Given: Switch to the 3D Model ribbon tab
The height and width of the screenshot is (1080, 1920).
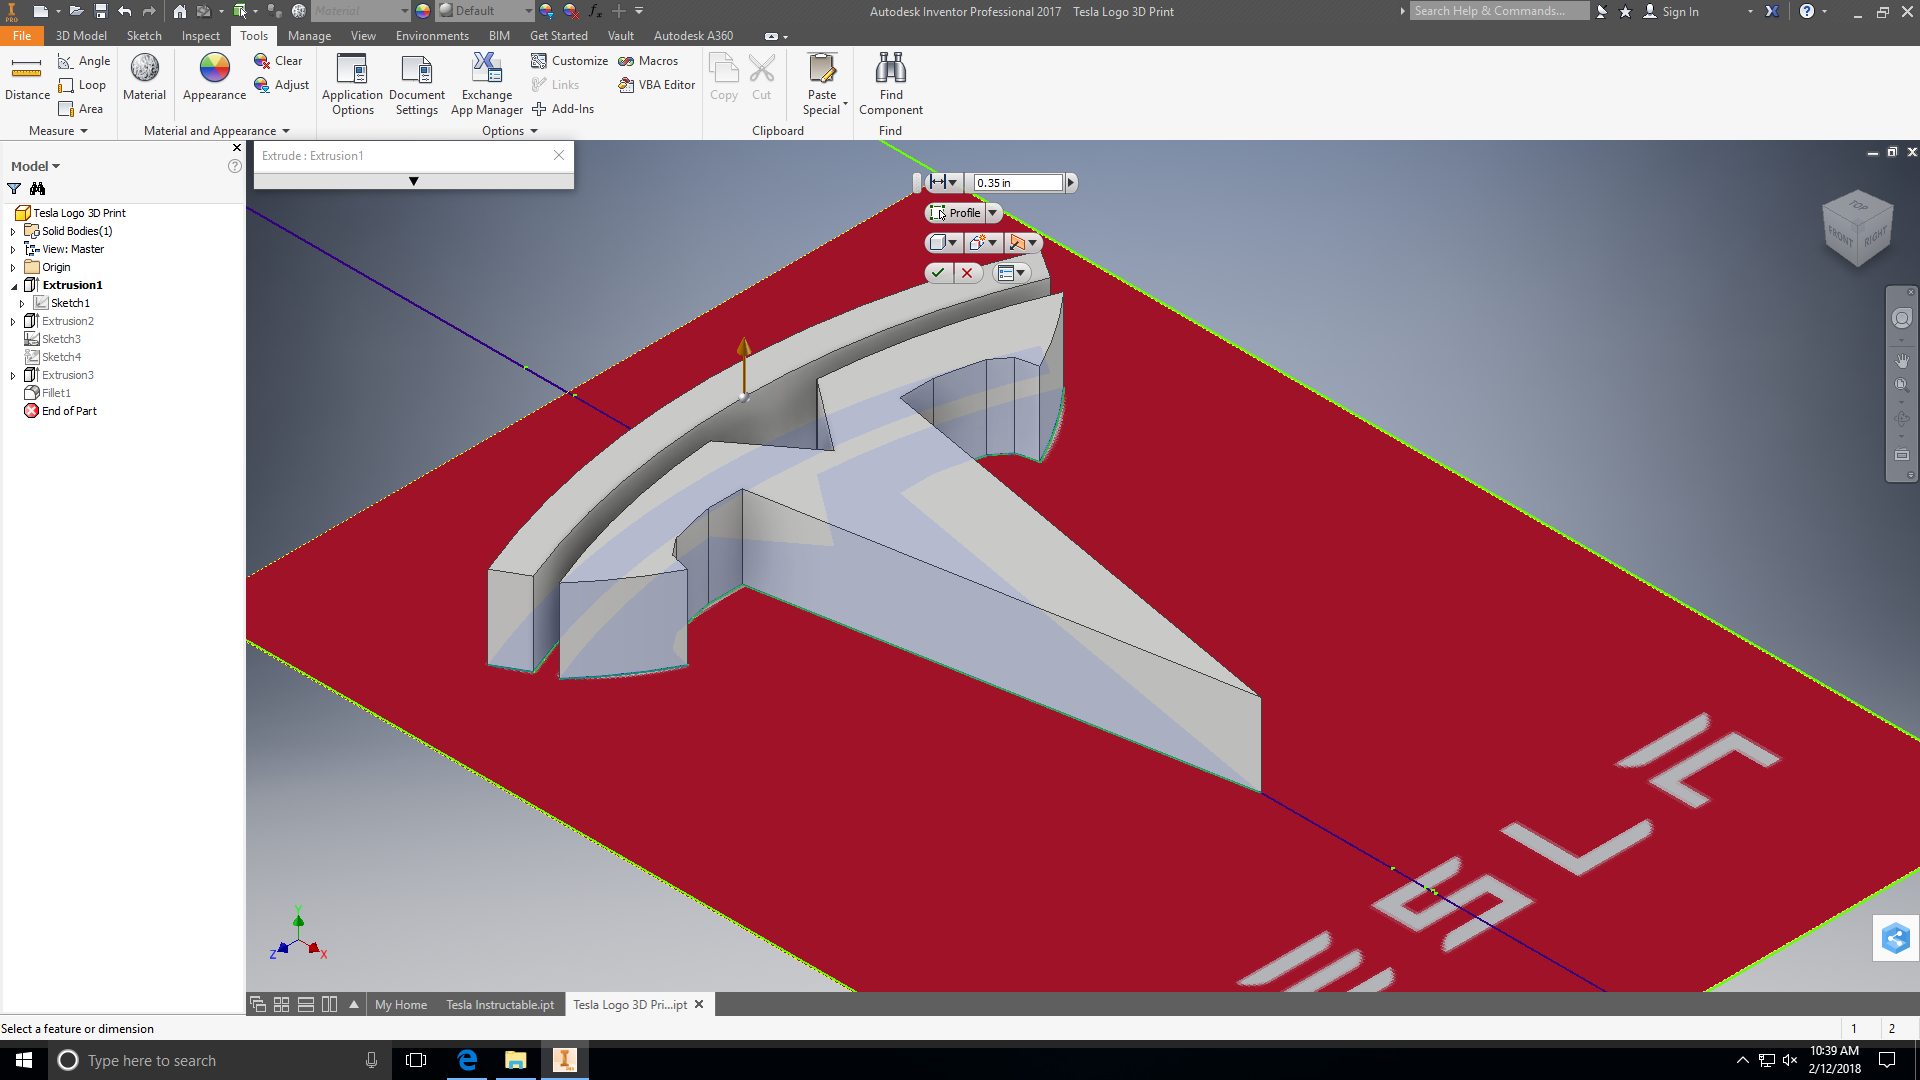Looking at the screenshot, I should (81, 36).
